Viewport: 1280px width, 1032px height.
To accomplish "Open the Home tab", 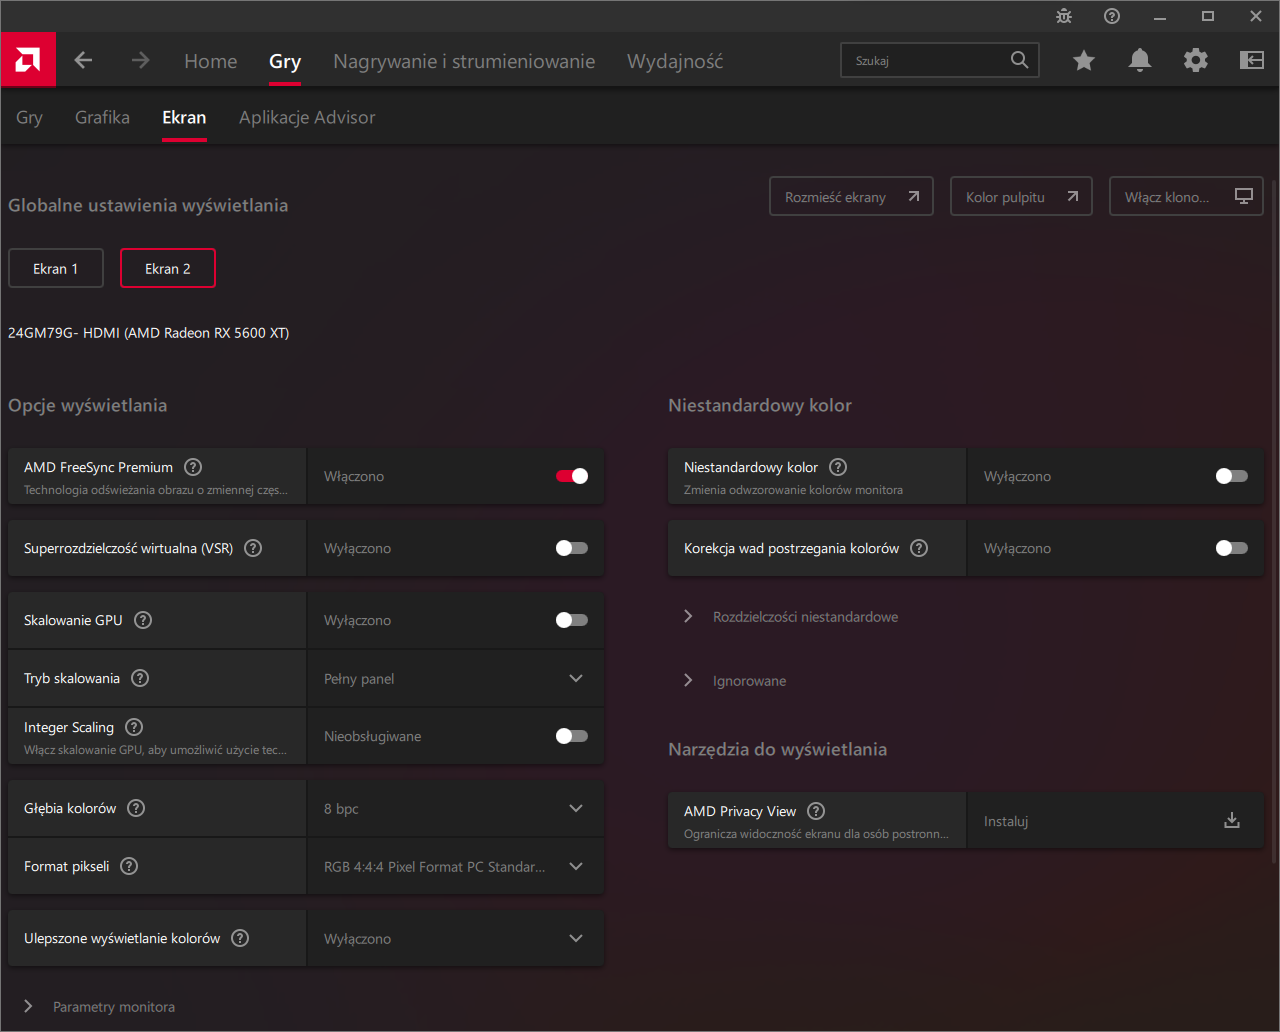I will [x=210, y=61].
